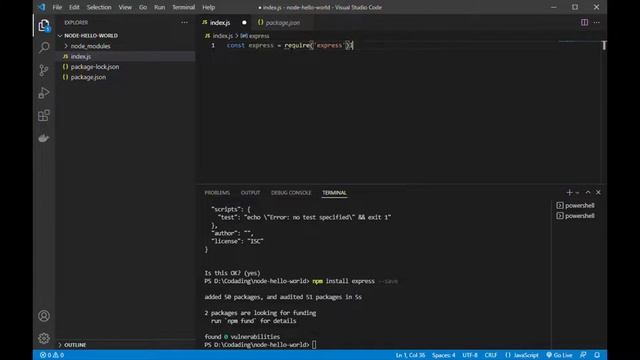Create a new terminal with plus icon

(x=569, y=192)
